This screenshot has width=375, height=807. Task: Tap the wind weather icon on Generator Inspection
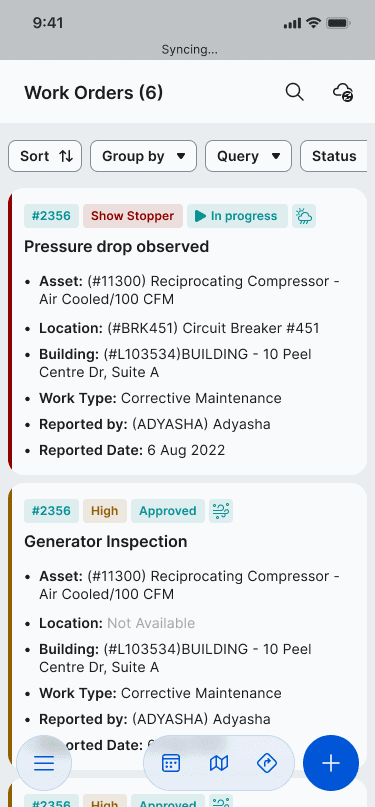point(221,511)
